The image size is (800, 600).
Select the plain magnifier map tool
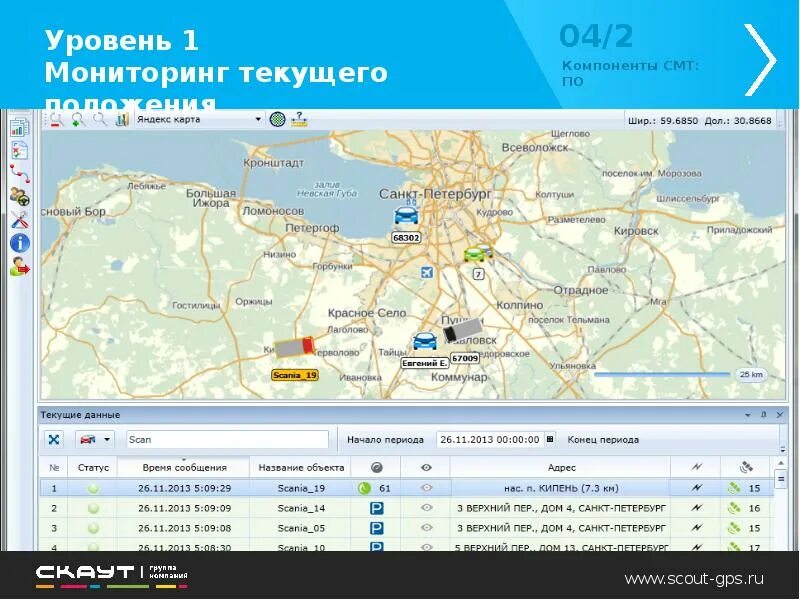tap(100, 120)
